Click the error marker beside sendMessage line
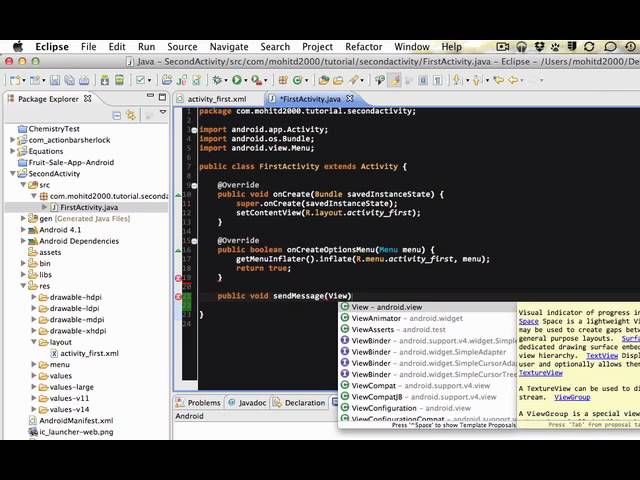Image resolution: width=640 pixels, height=480 pixels. pyautogui.click(x=178, y=297)
